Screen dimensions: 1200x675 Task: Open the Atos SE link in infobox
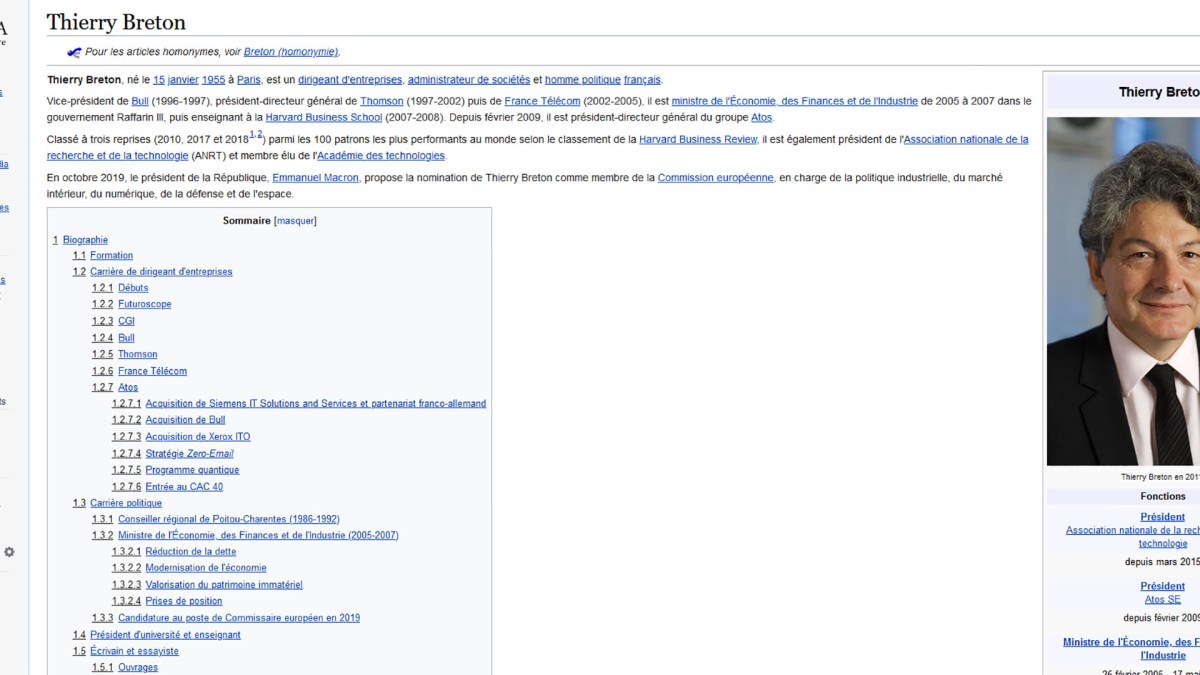(x=1162, y=600)
